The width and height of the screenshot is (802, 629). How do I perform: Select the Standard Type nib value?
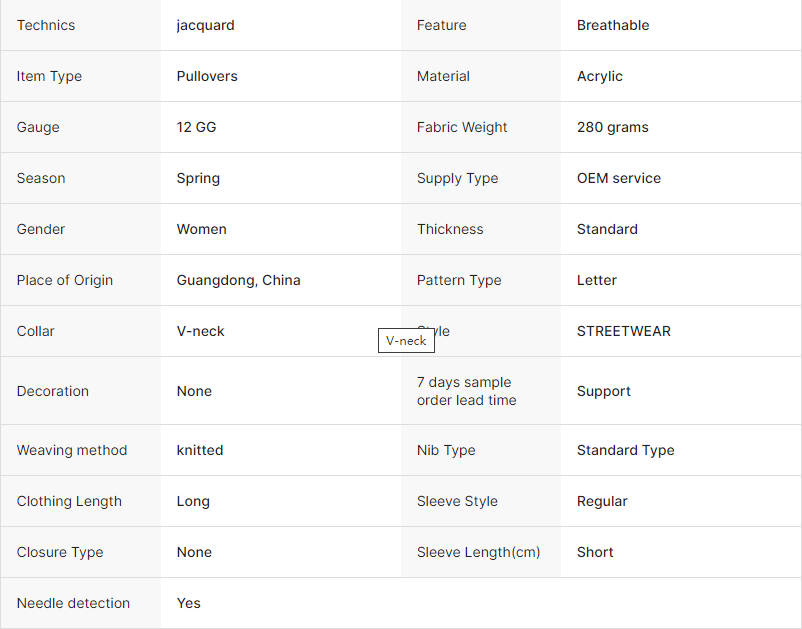pyautogui.click(x=625, y=451)
